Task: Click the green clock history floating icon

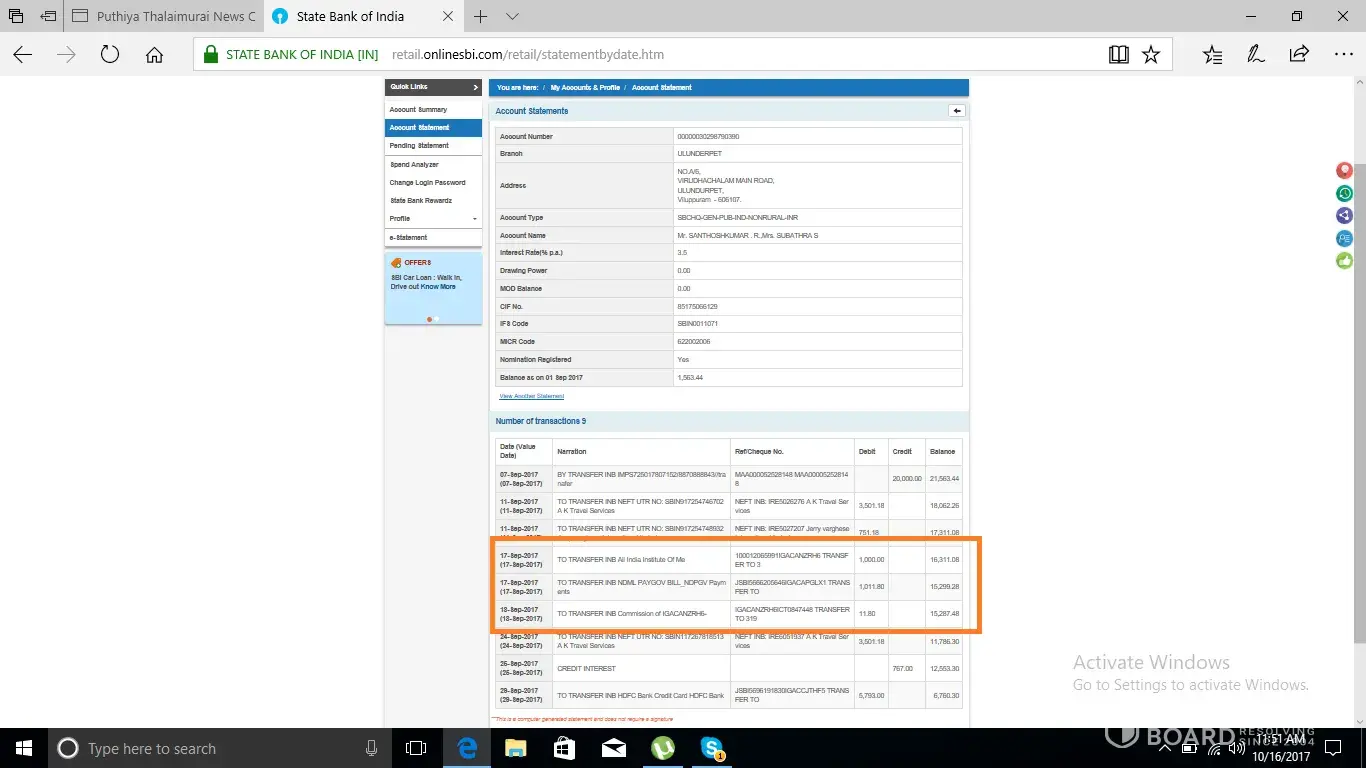Action: [x=1344, y=193]
